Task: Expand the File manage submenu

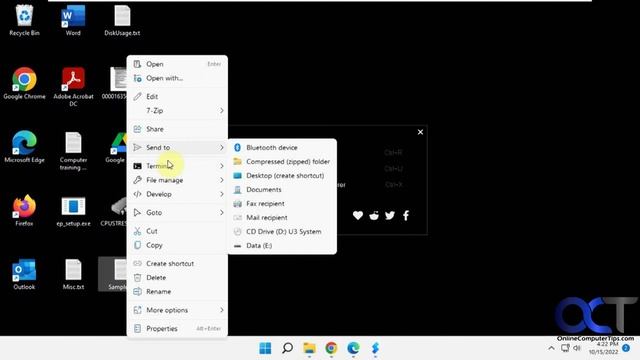Action: coord(177,180)
